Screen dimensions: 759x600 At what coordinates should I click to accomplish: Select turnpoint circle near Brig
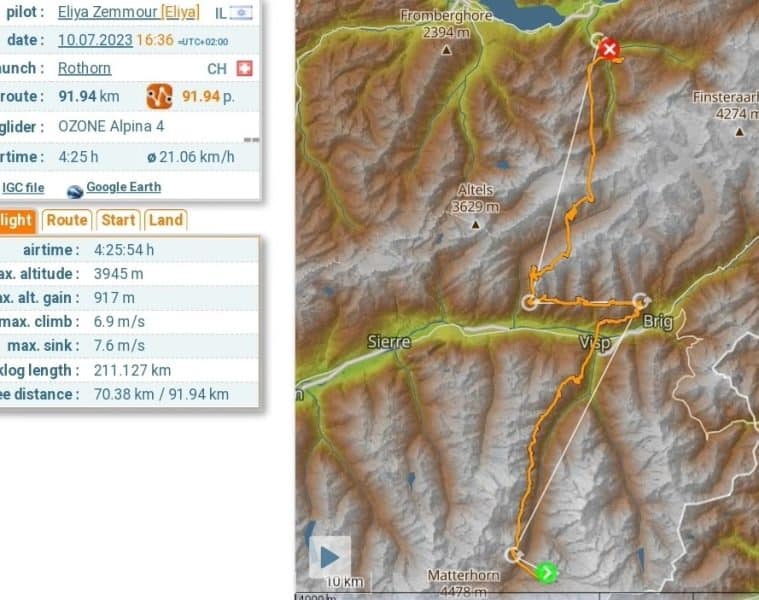click(x=641, y=301)
